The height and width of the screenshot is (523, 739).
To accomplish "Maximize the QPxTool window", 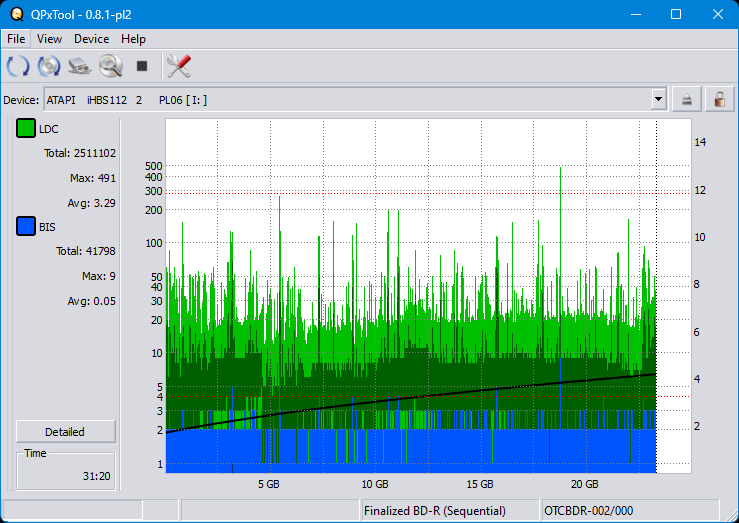I will [676, 14].
